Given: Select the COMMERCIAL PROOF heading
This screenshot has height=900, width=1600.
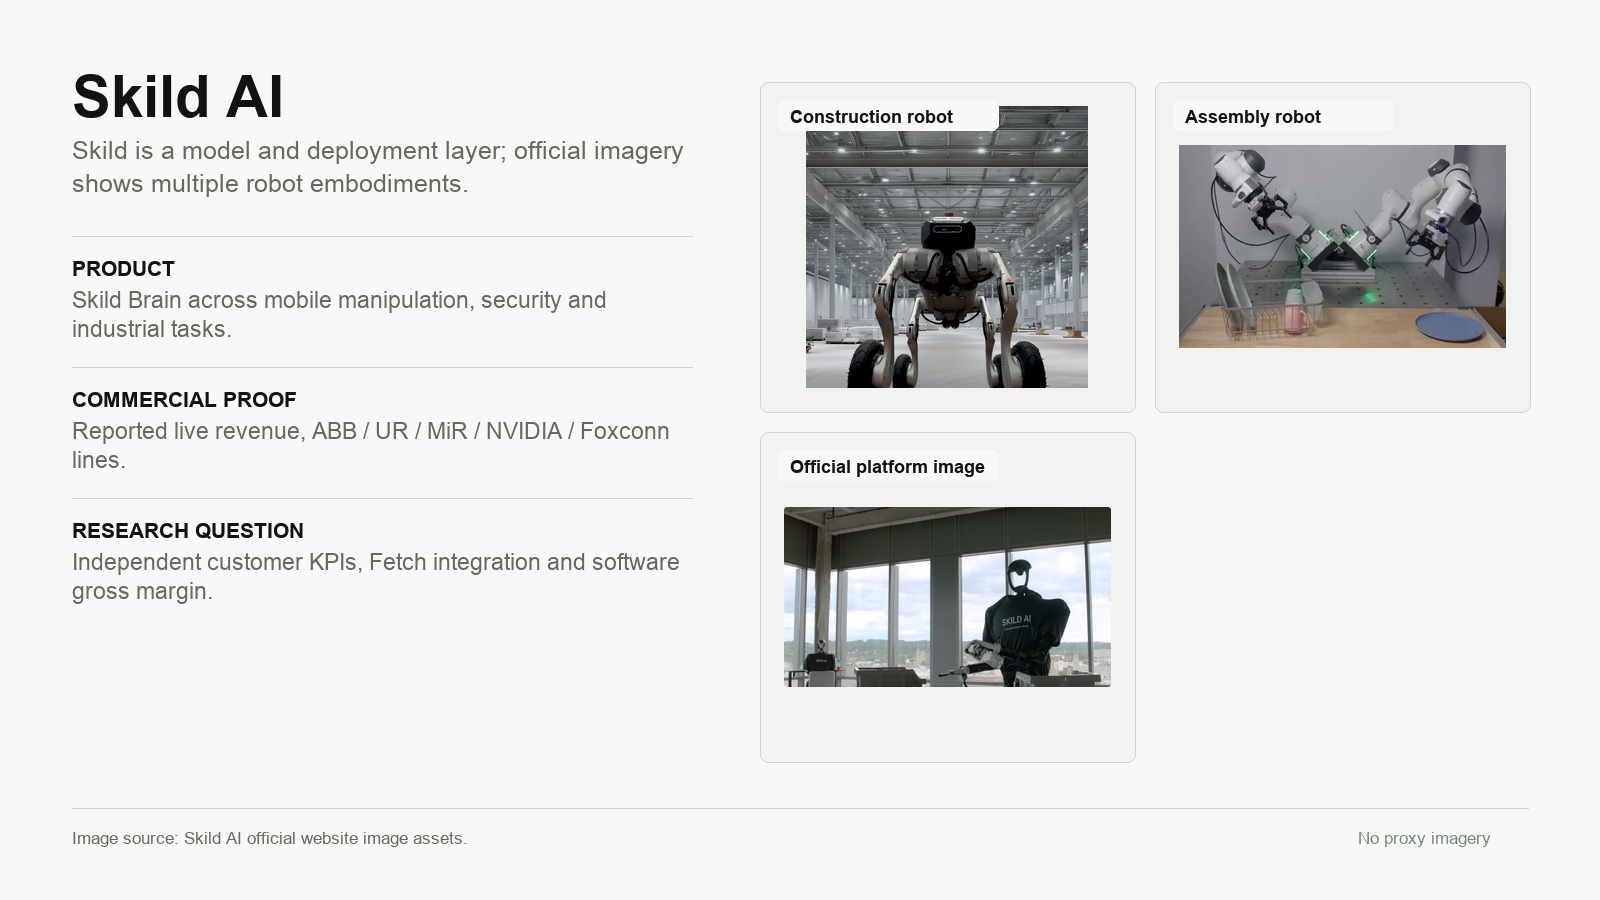Looking at the screenshot, I should pyautogui.click(x=184, y=400).
